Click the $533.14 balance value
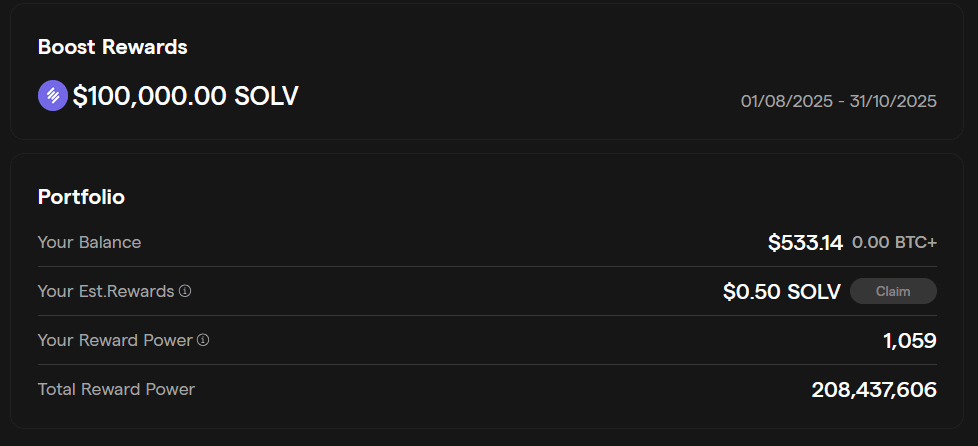Image resolution: width=978 pixels, height=446 pixels. [805, 243]
